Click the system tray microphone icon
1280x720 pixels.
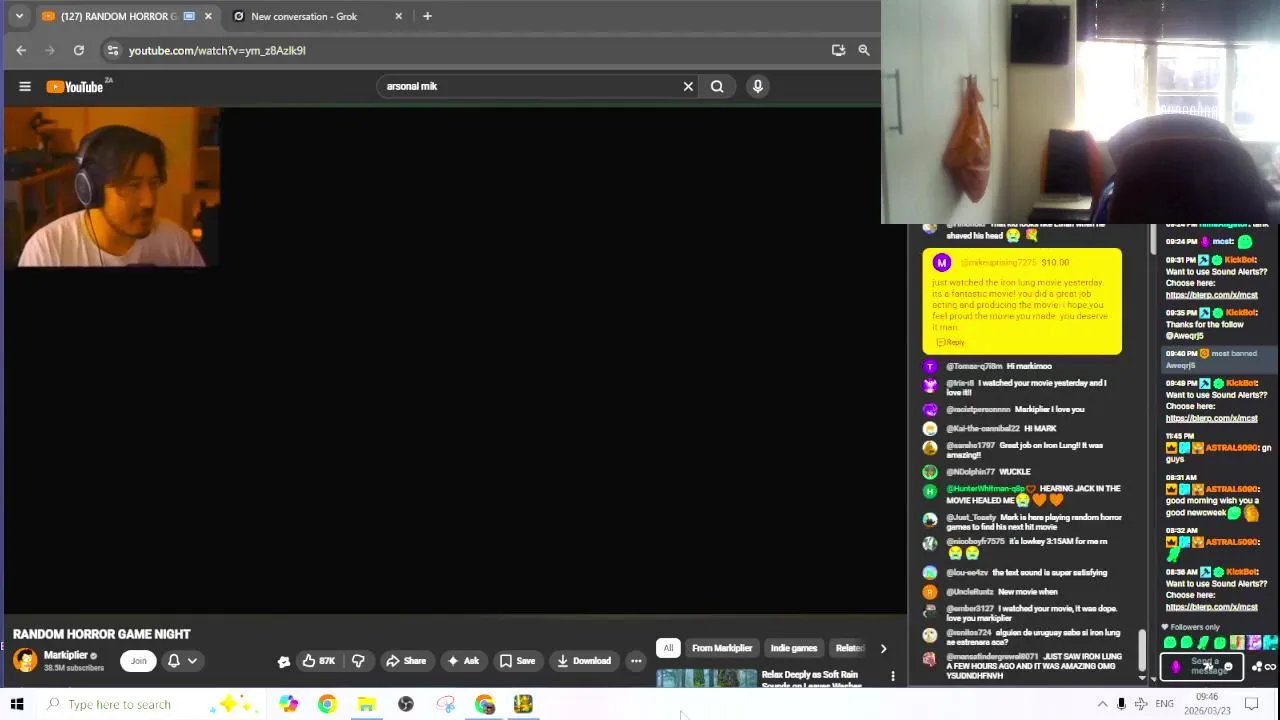pyautogui.click(x=1121, y=704)
